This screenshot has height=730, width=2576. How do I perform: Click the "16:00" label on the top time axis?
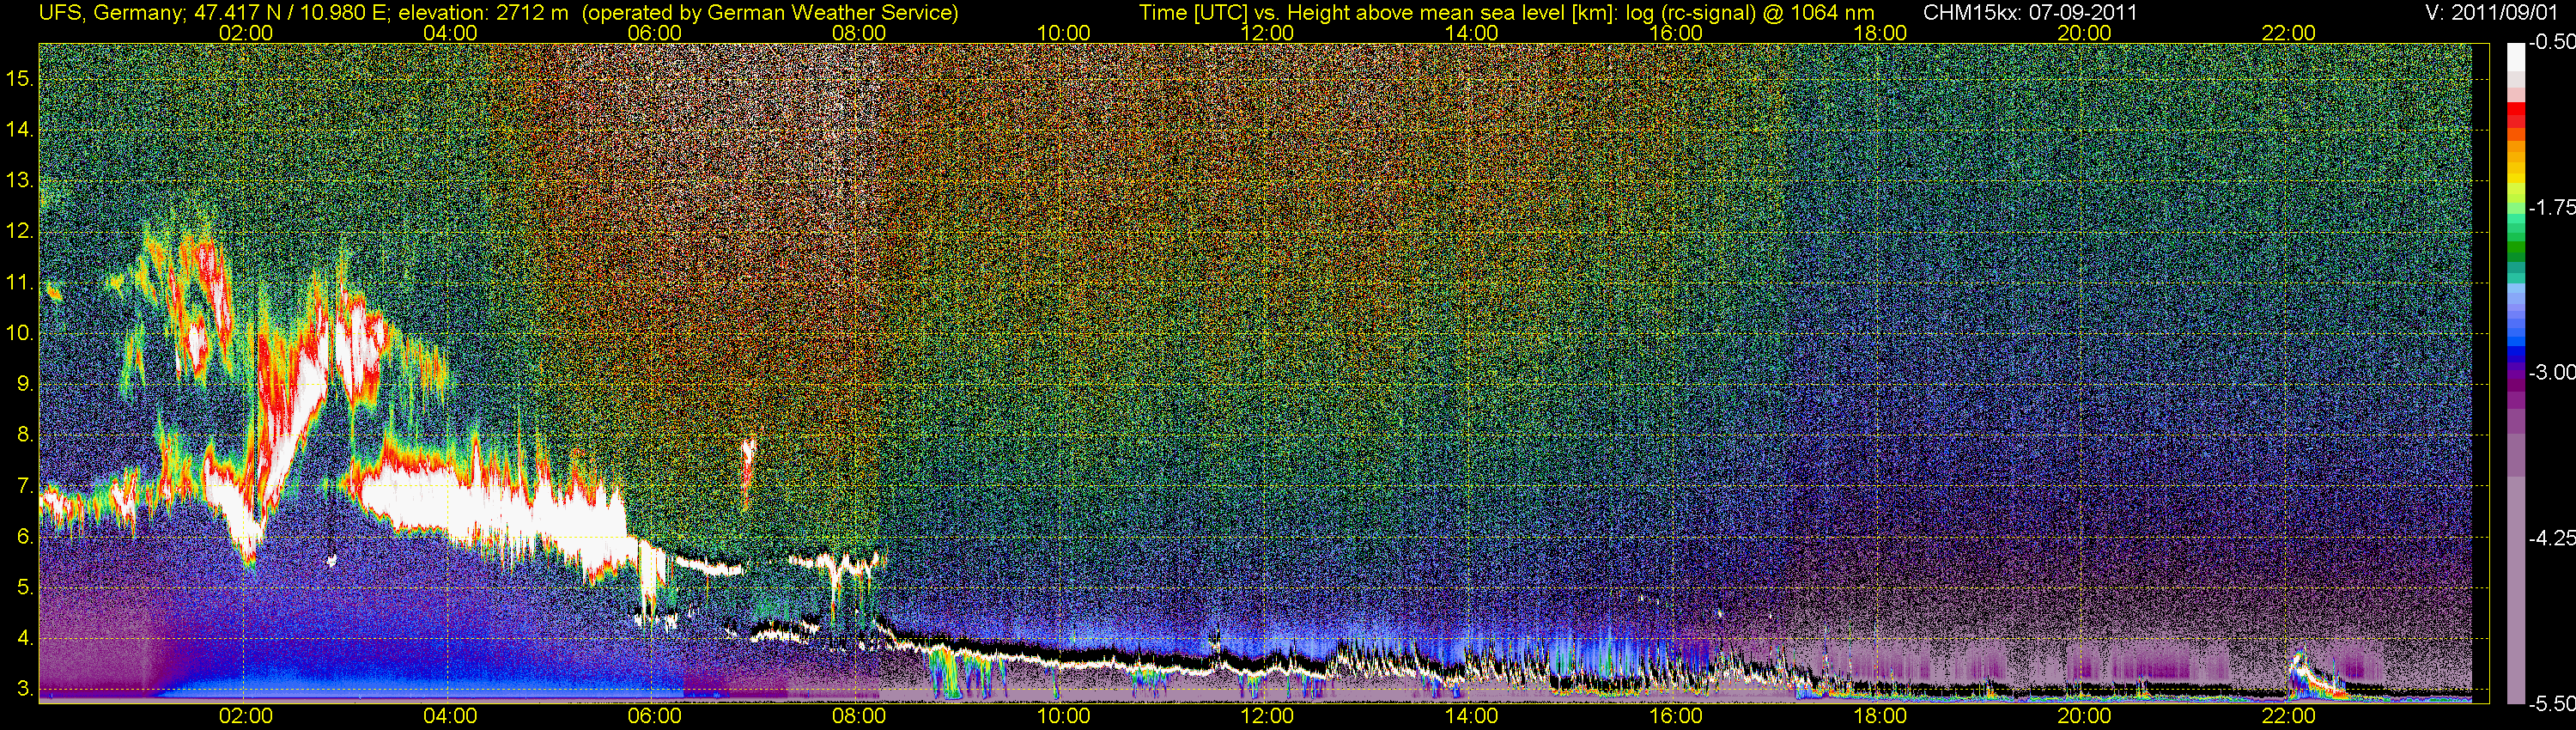1676,33
